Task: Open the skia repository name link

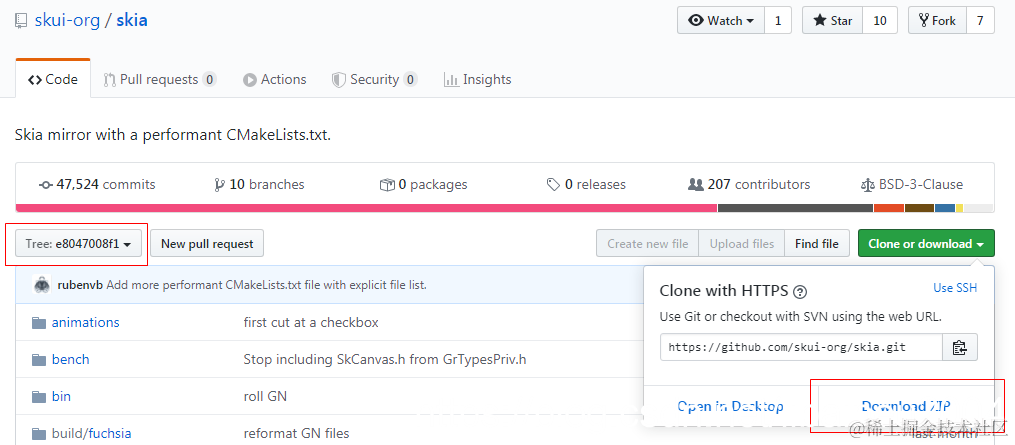Action: (x=132, y=20)
